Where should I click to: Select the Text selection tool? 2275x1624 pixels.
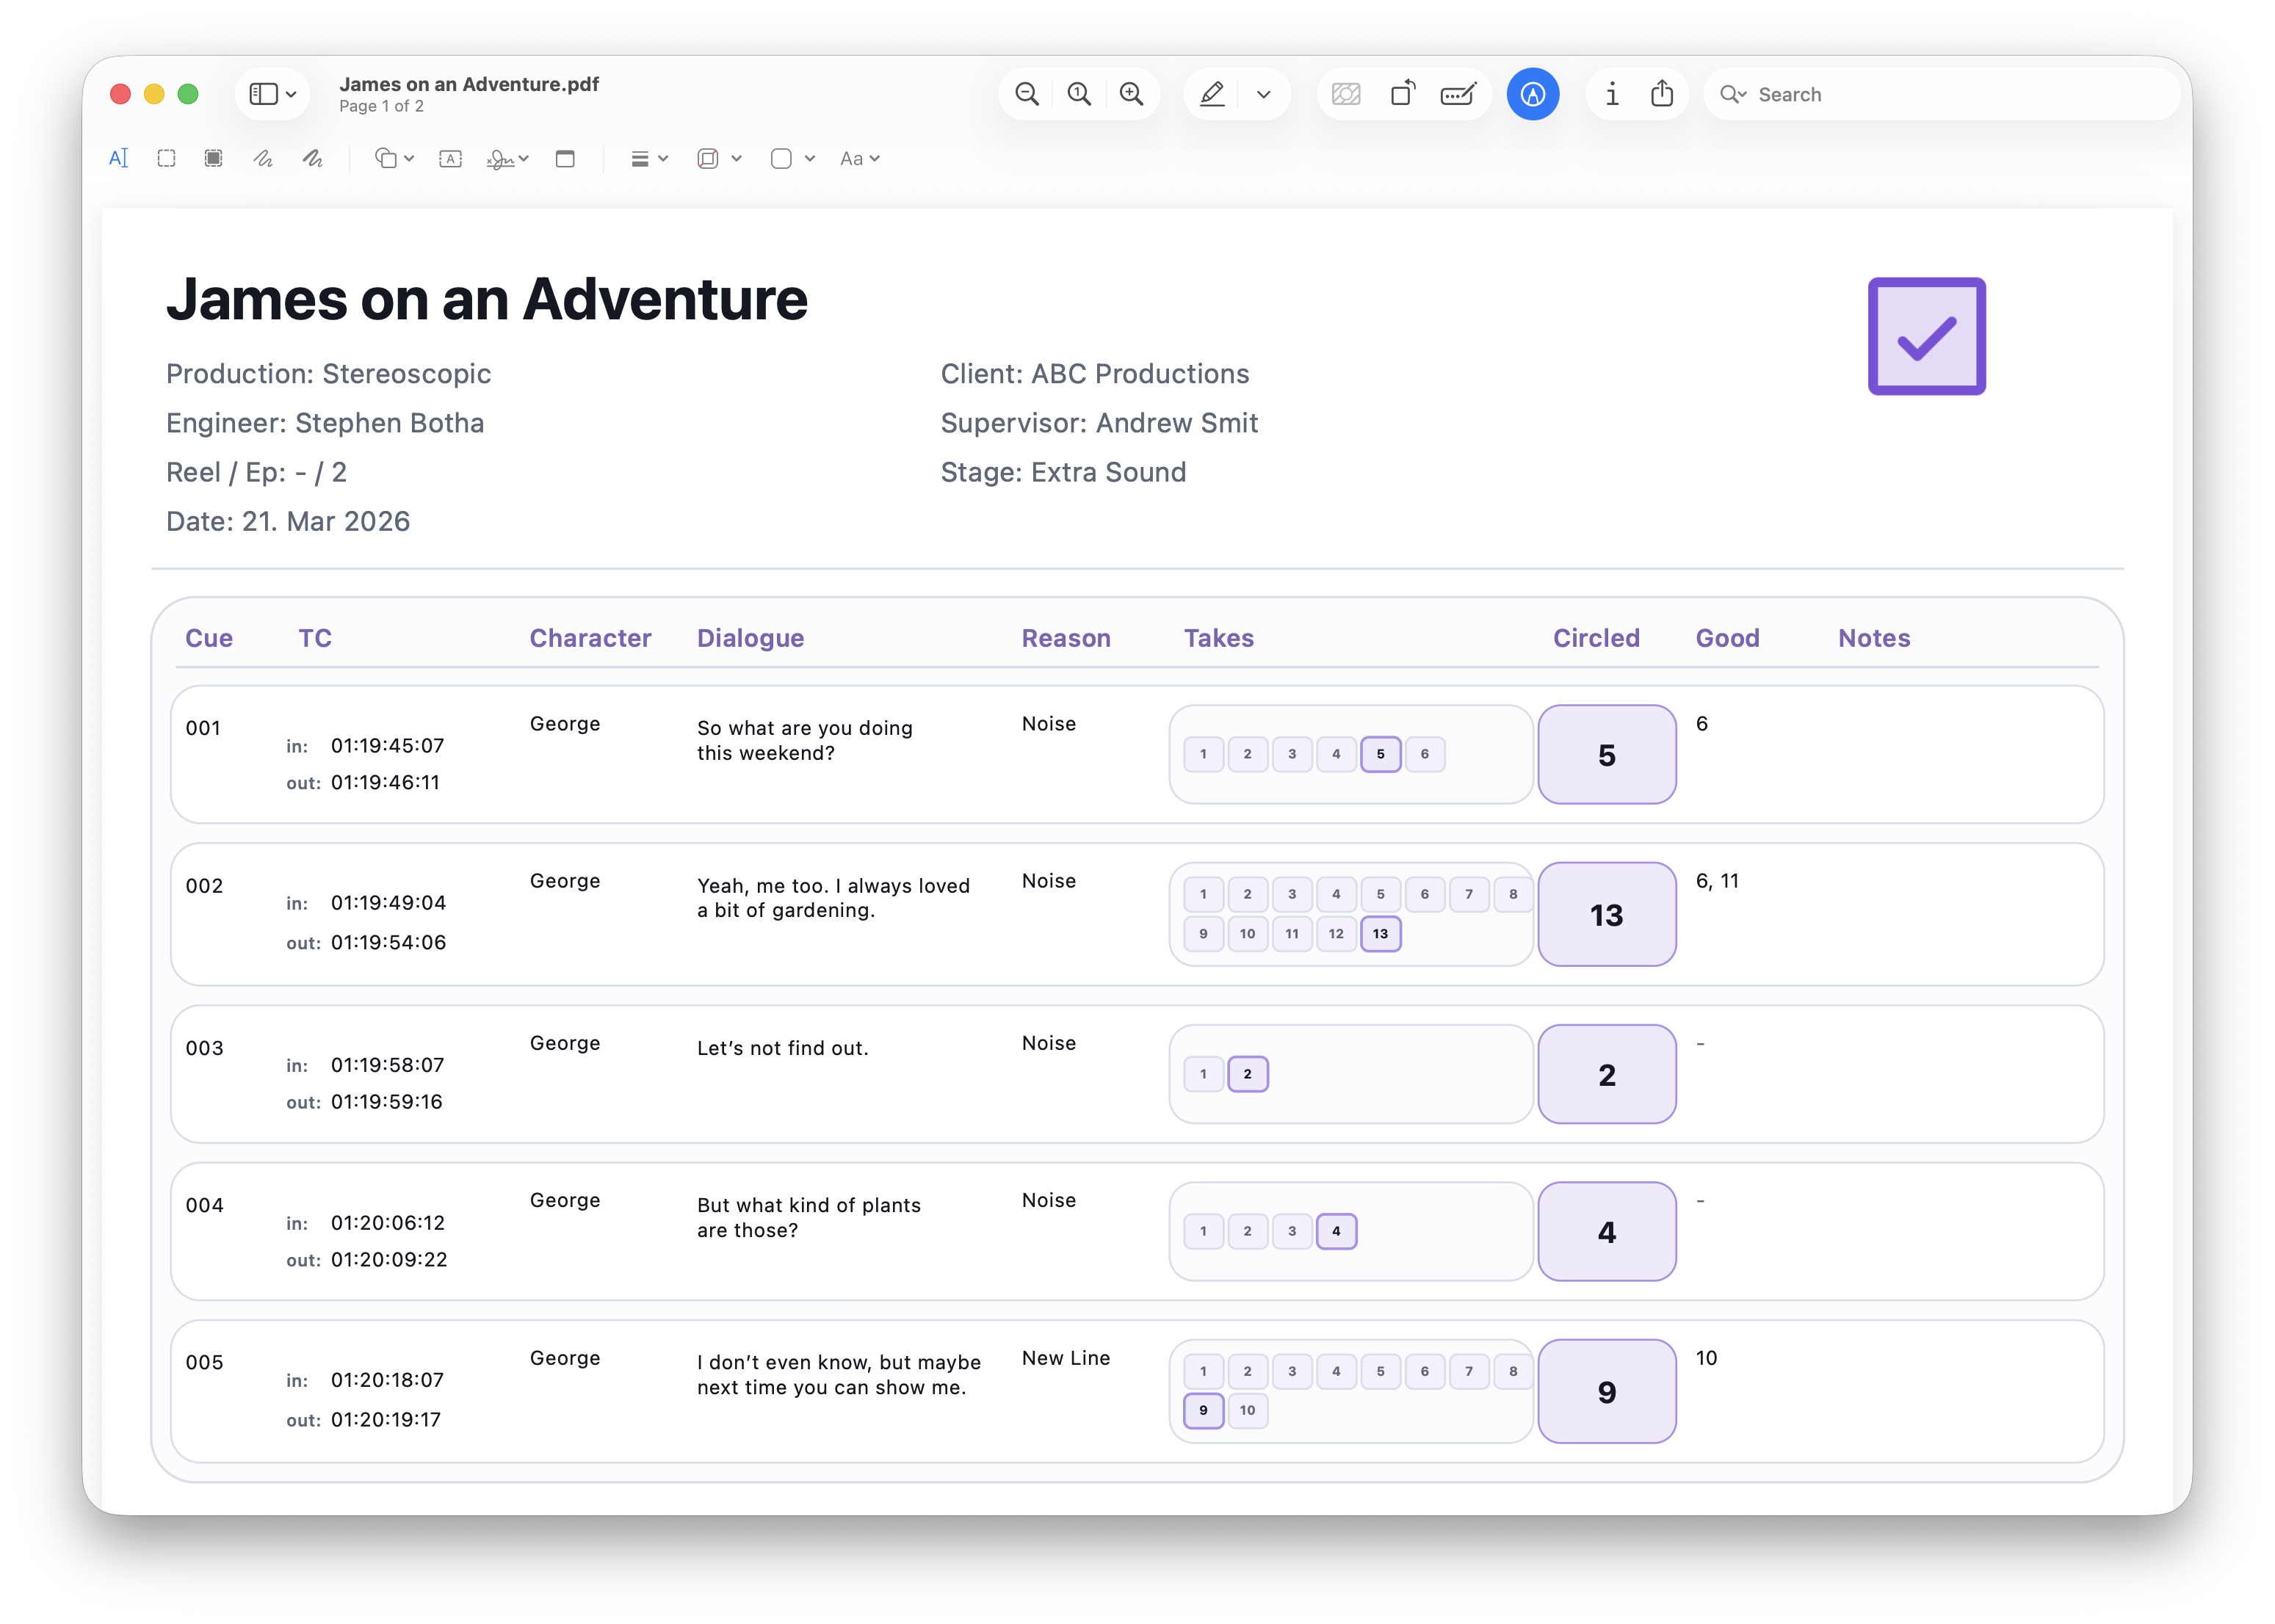coord(118,158)
